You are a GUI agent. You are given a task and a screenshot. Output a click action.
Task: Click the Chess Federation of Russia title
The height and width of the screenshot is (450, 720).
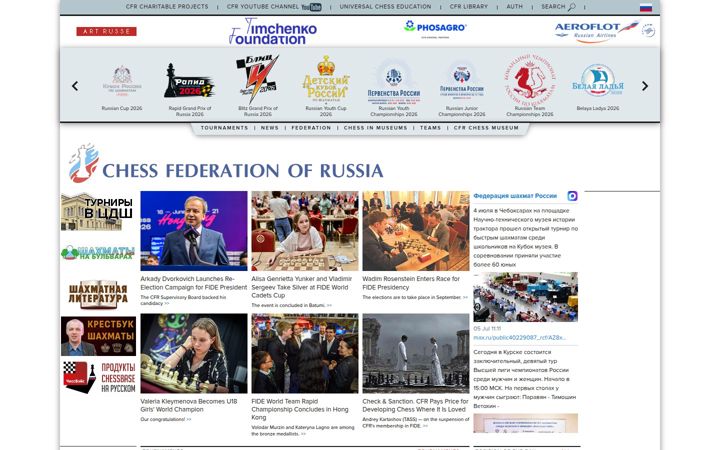point(242,171)
